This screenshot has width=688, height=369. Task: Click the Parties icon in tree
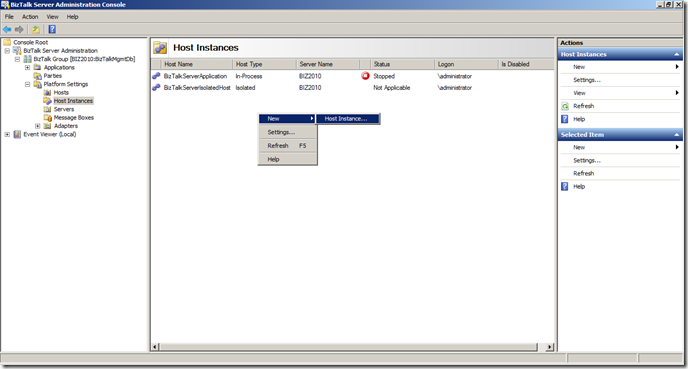pyautogui.click(x=38, y=75)
